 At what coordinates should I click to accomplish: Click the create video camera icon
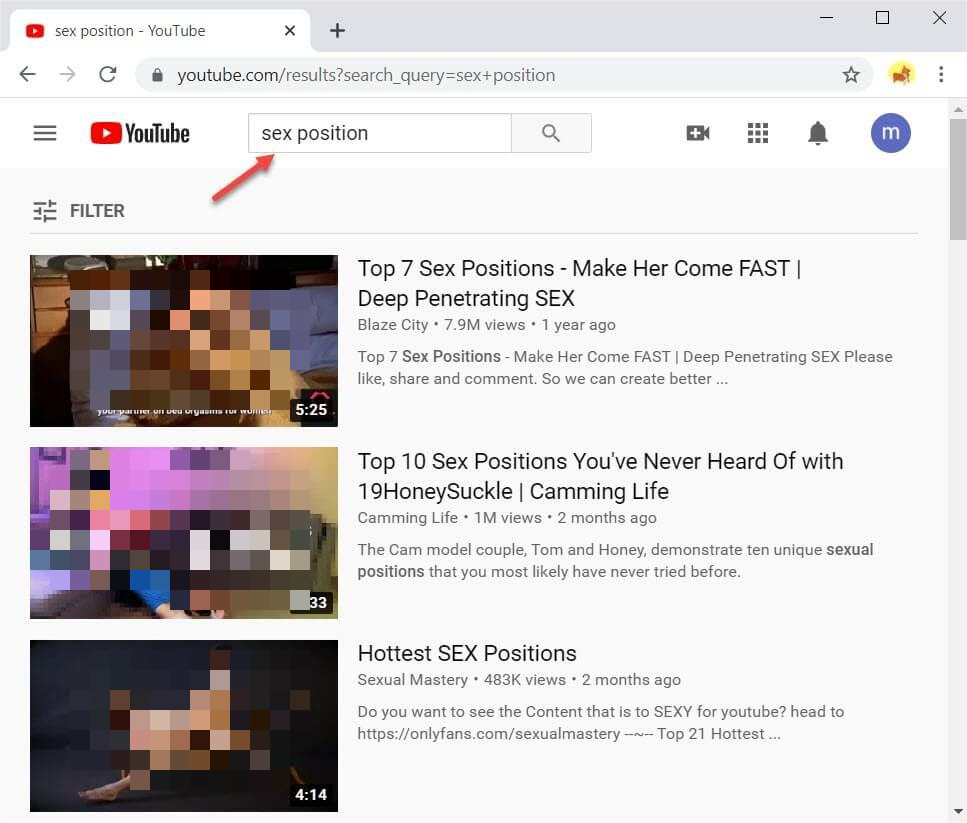tap(698, 133)
